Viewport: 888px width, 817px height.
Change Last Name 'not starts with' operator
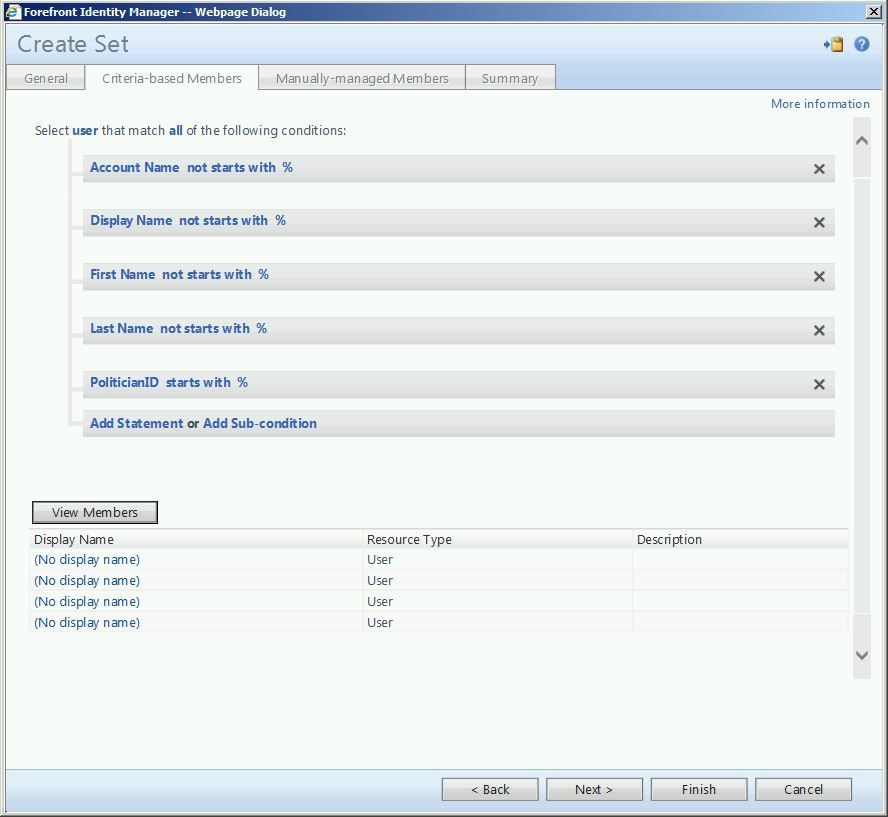pyautogui.click(x=205, y=329)
